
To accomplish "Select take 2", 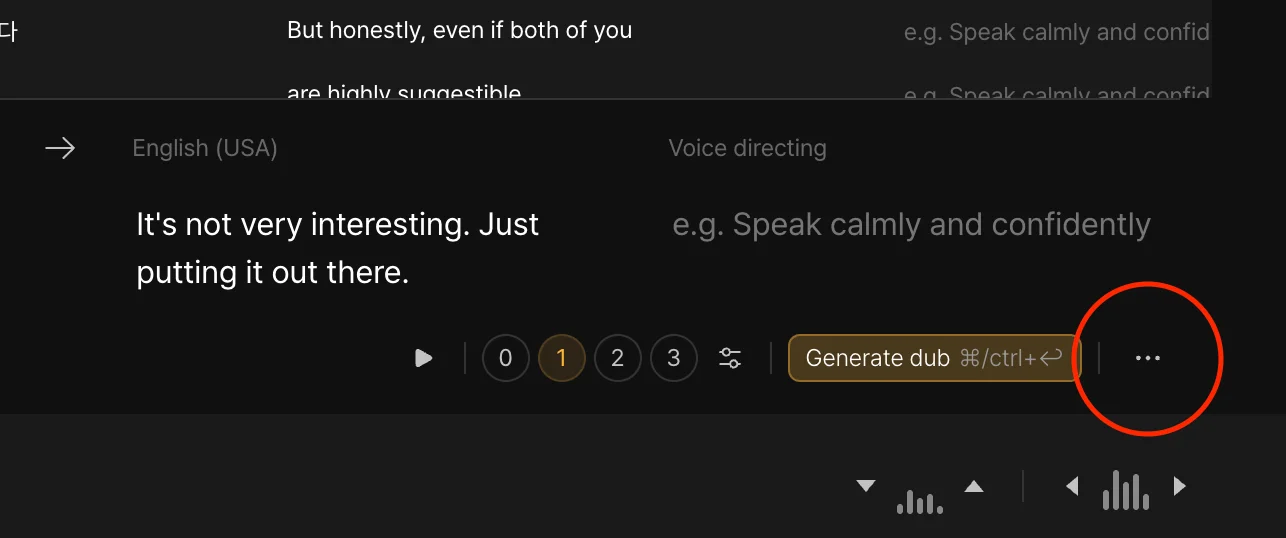I will click(x=618, y=358).
